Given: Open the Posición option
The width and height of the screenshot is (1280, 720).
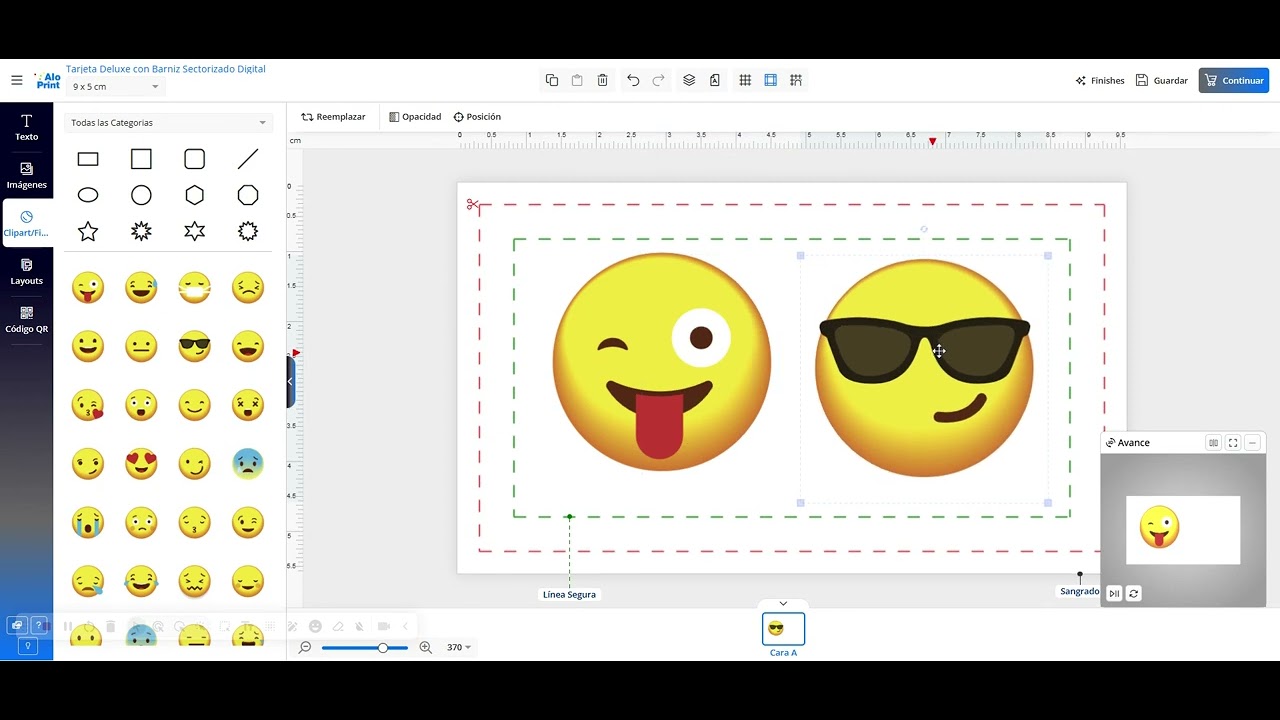Looking at the screenshot, I should [x=477, y=117].
